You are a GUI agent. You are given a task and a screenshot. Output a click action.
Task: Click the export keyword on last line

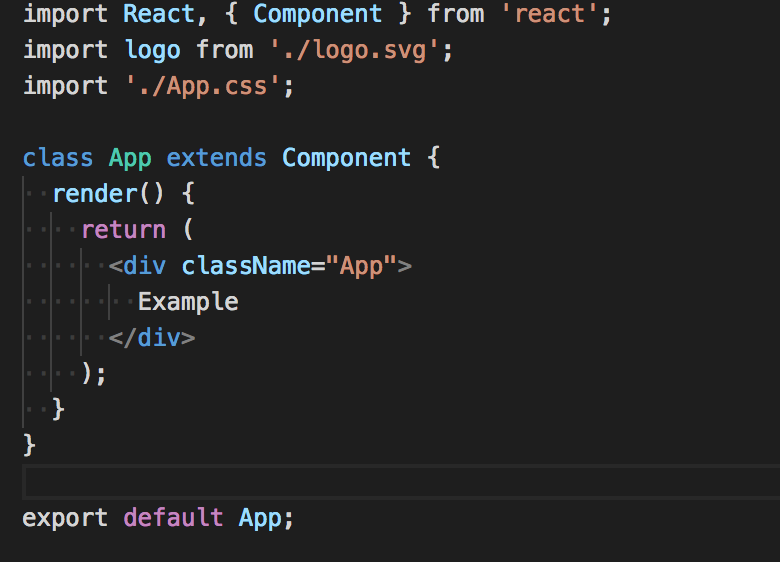(65, 518)
